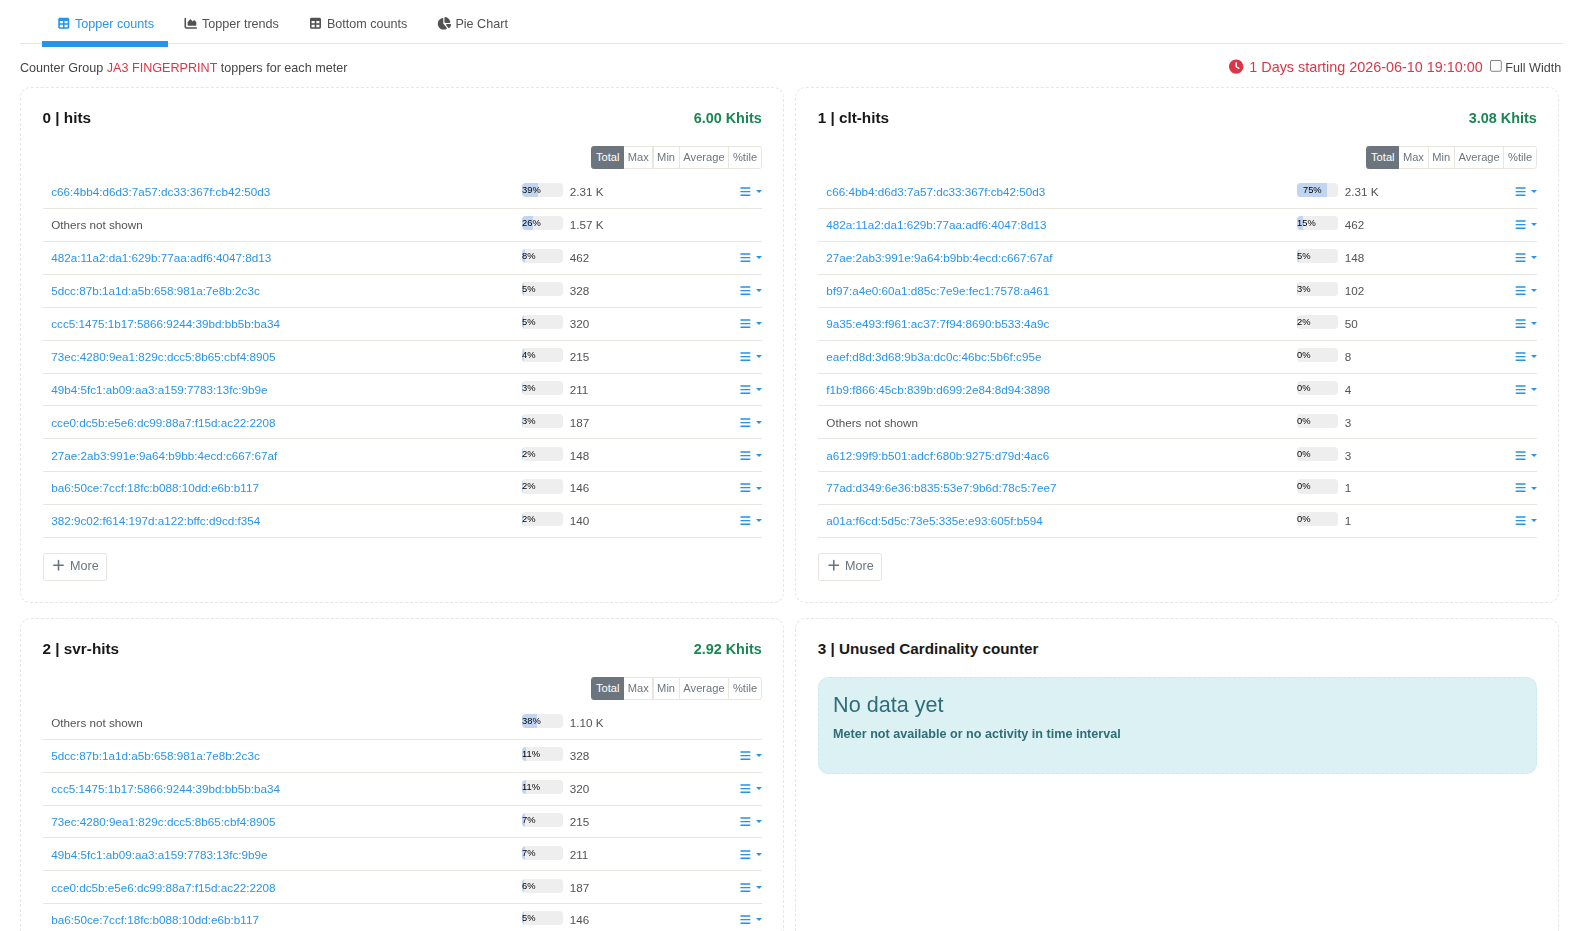This screenshot has width=1577, height=931.
Task: Open menu icon for 5dcc:87b row in hits panel
Action: (x=750, y=291)
